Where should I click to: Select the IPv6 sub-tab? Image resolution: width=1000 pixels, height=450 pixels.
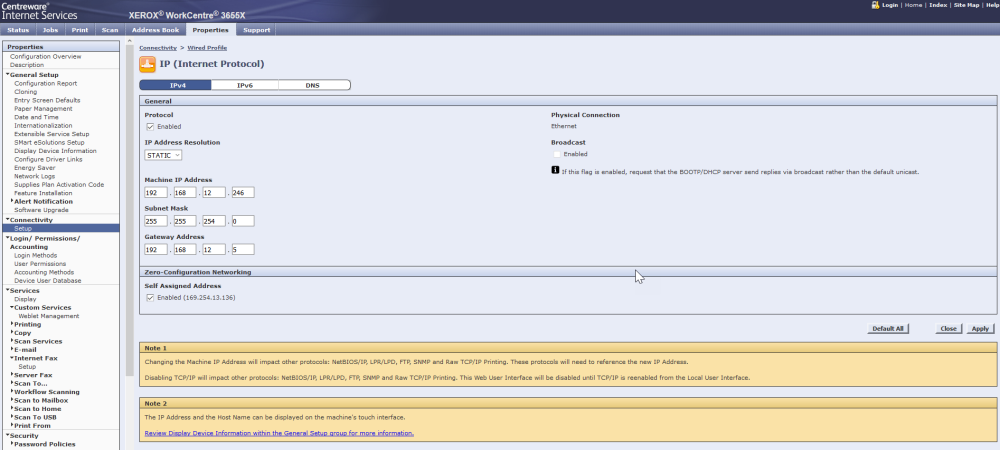[x=245, y=85]
